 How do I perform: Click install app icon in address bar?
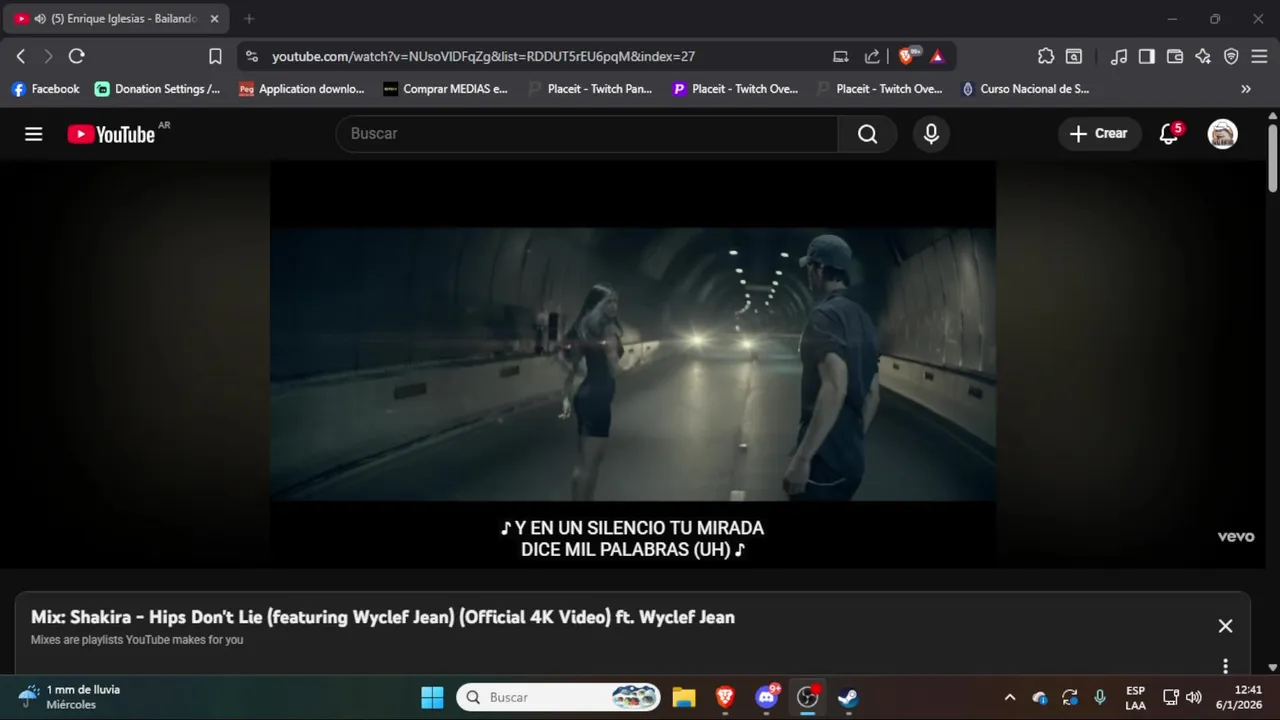tap(841, 56)
